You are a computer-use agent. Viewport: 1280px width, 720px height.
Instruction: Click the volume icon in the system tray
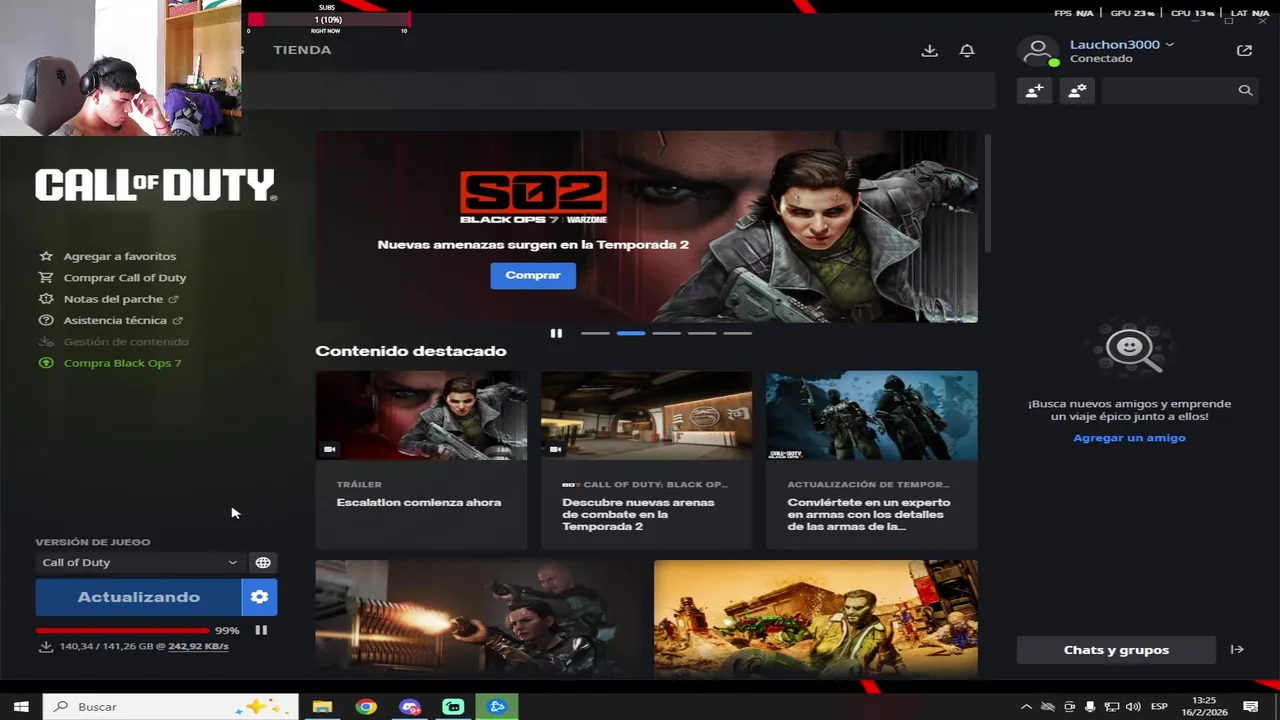[1132, 707]
